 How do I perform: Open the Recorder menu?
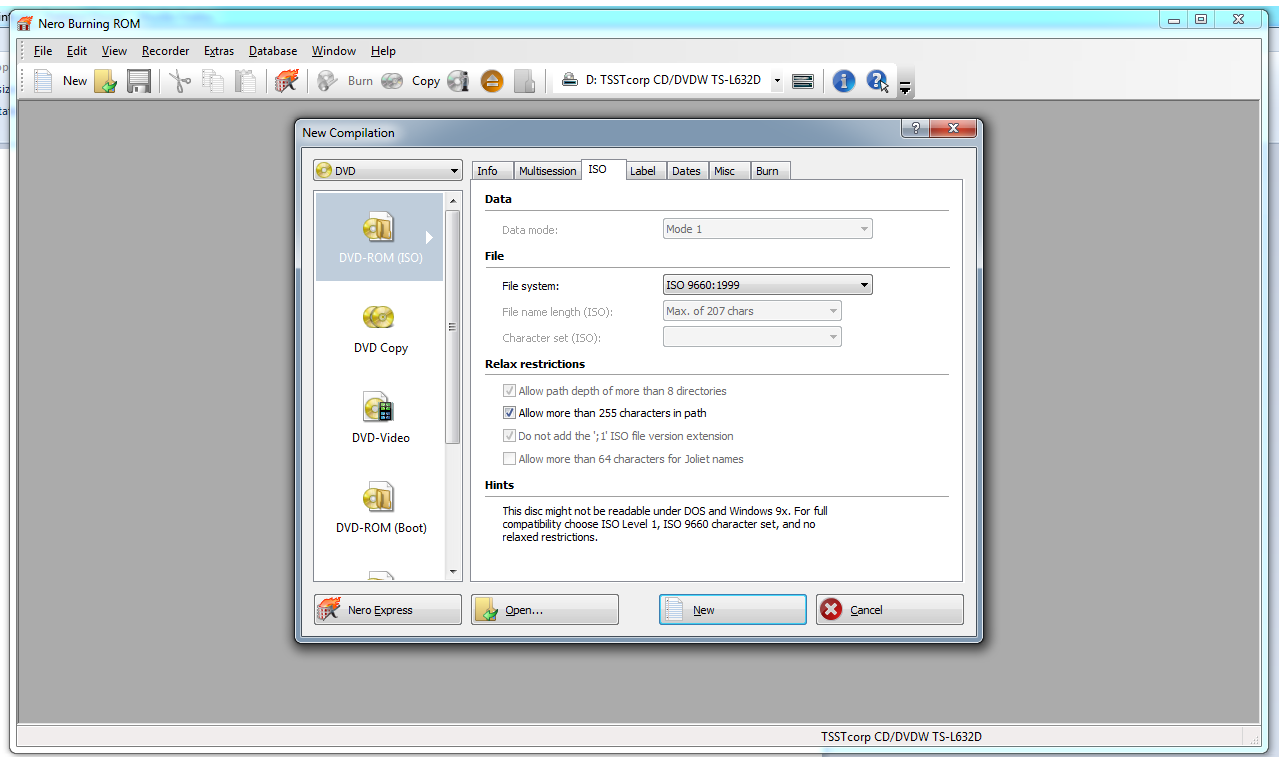pos(165,51)
